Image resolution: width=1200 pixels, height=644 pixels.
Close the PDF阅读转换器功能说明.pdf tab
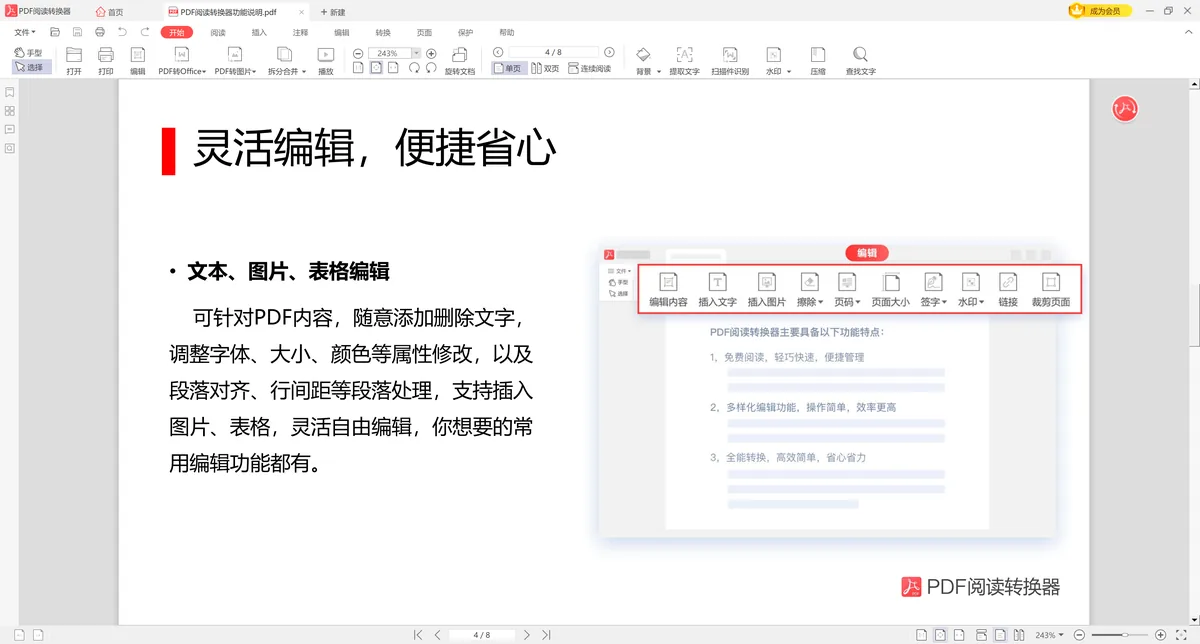tap(302, 11)
